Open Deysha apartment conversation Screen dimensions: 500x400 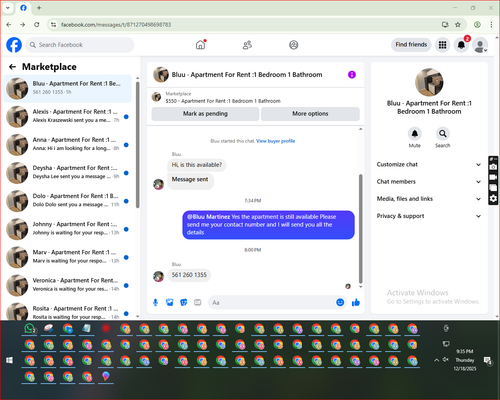[x=68, y=173]
